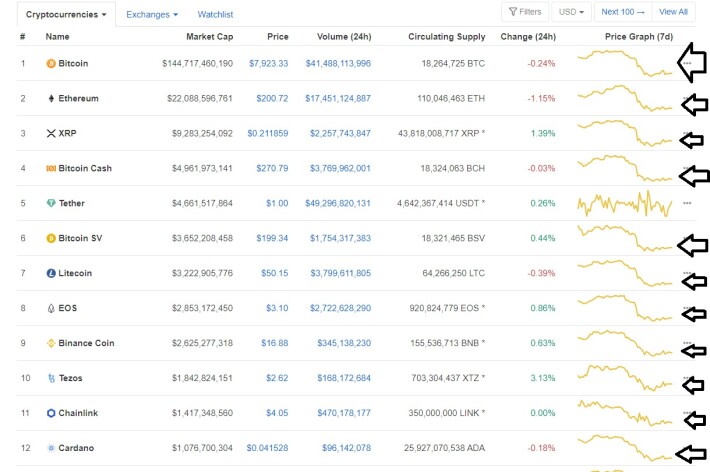Viewport: 710px width, 472px height.
Task: Click the EOS logo icon
Action: 51,308
